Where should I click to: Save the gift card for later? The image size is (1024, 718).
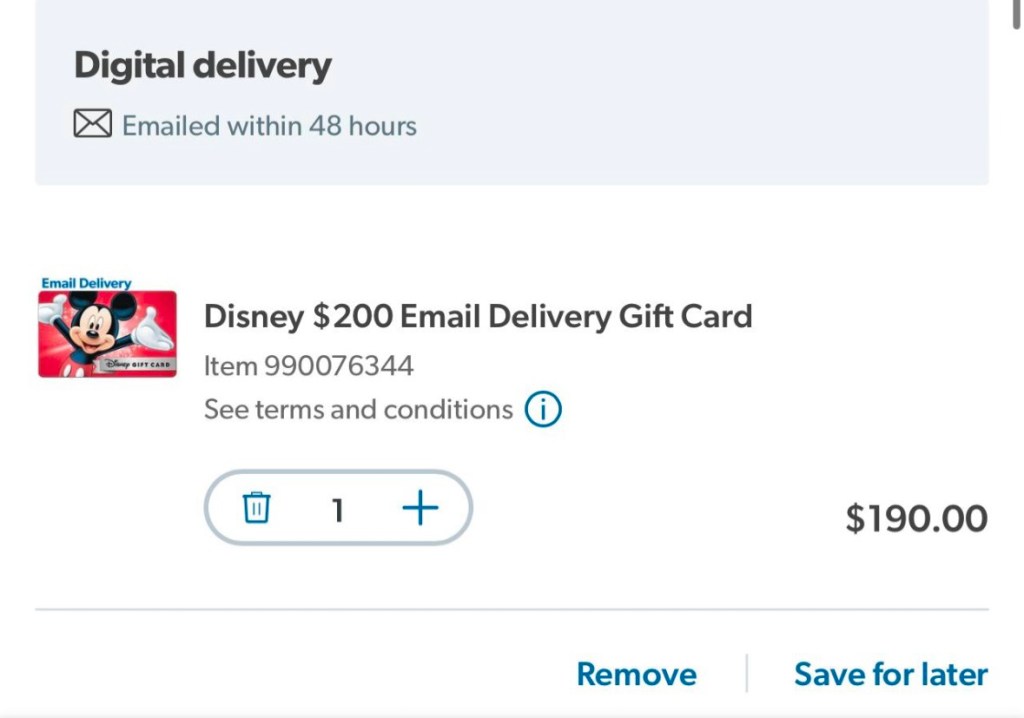click(890, 674)
